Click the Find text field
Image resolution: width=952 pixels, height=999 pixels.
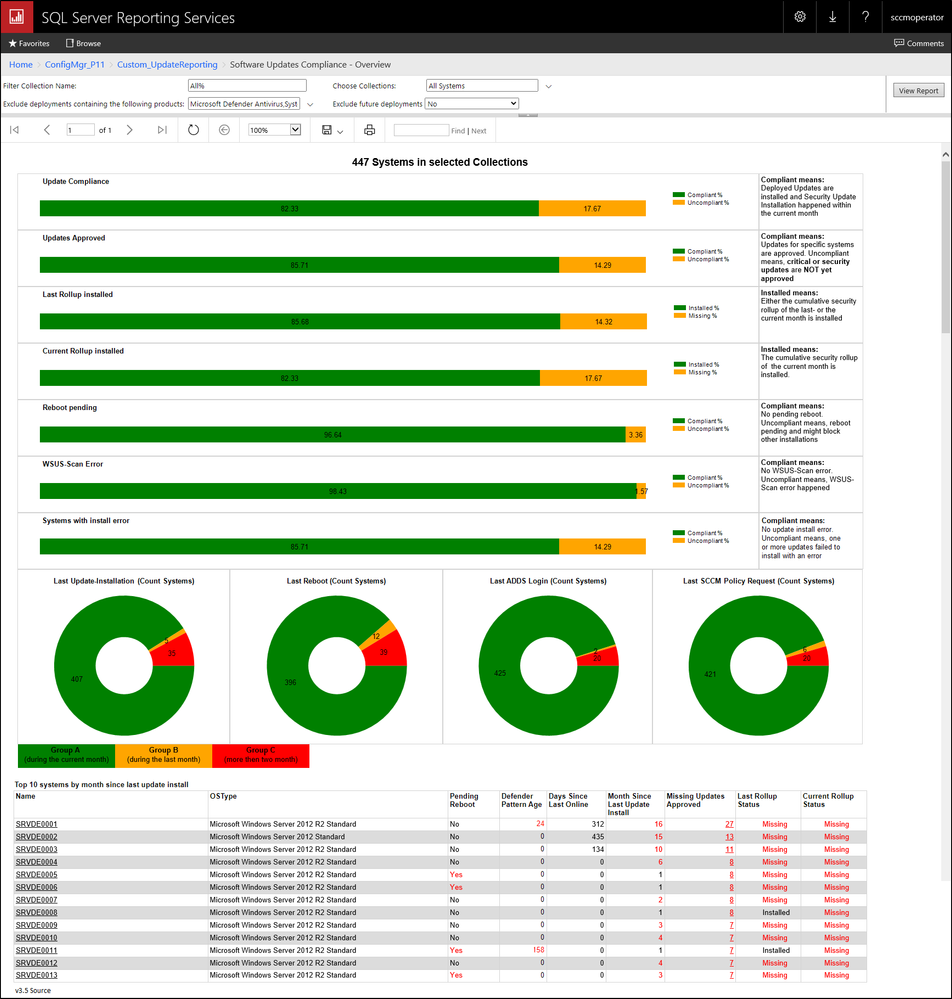pos(421,130)
